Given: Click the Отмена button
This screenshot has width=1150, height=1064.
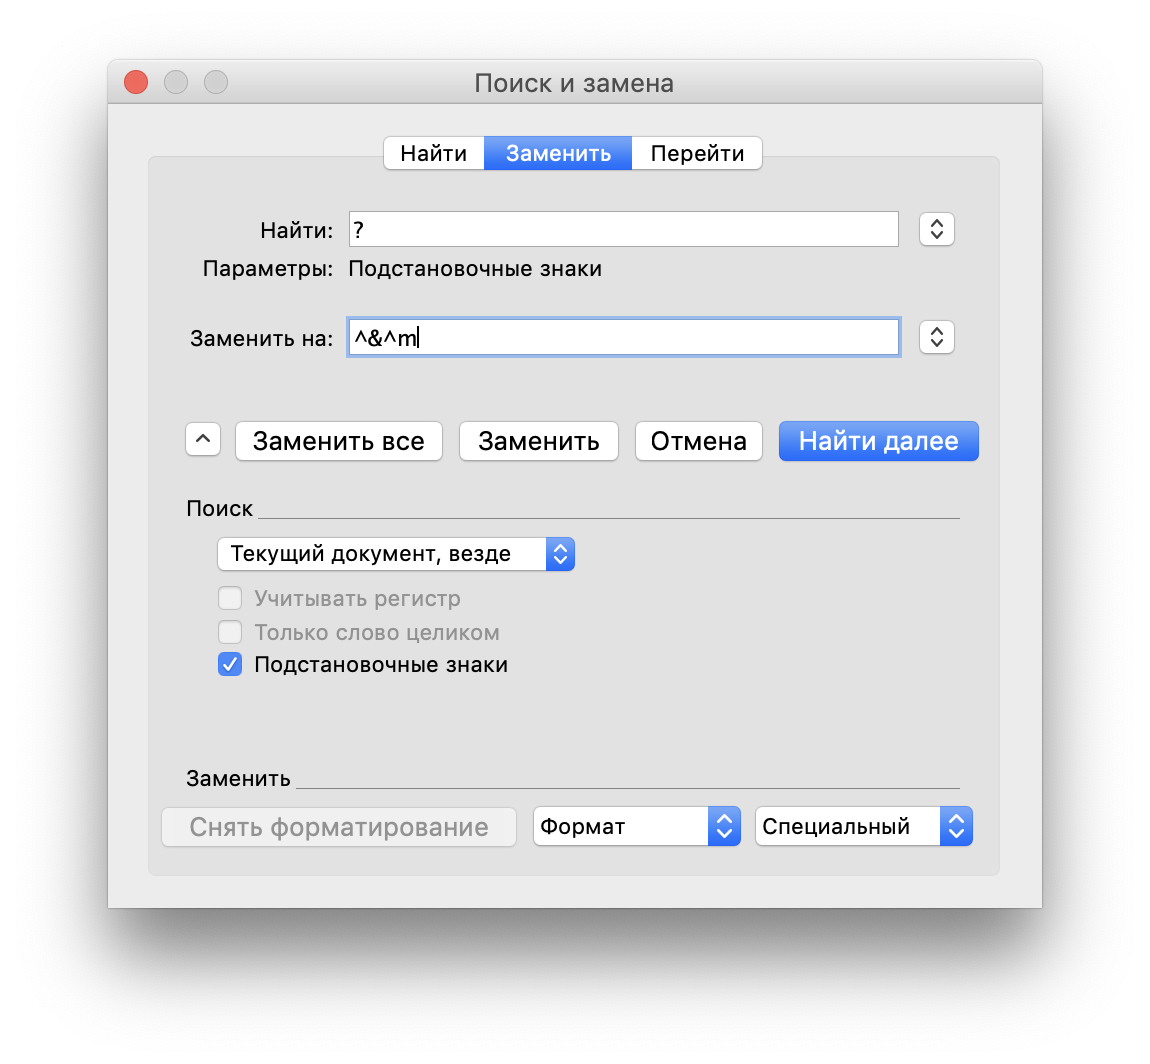Looking at the screenshot, I should [x=698, y=441].
